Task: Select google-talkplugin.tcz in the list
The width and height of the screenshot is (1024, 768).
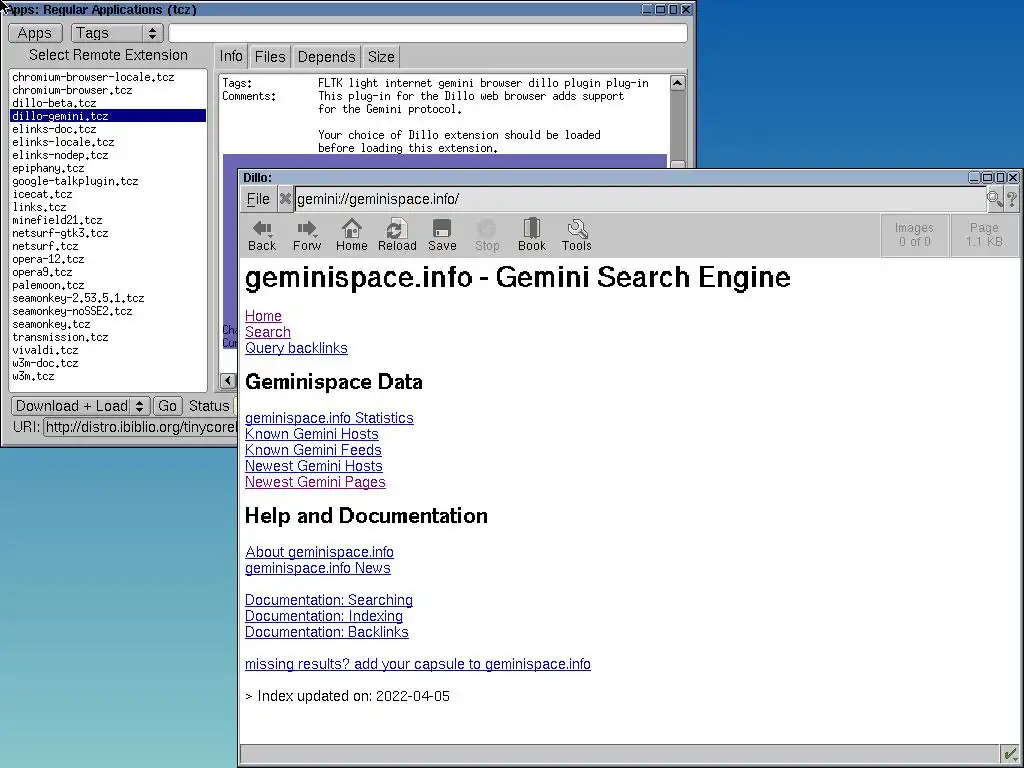Action: click(108, 182)
